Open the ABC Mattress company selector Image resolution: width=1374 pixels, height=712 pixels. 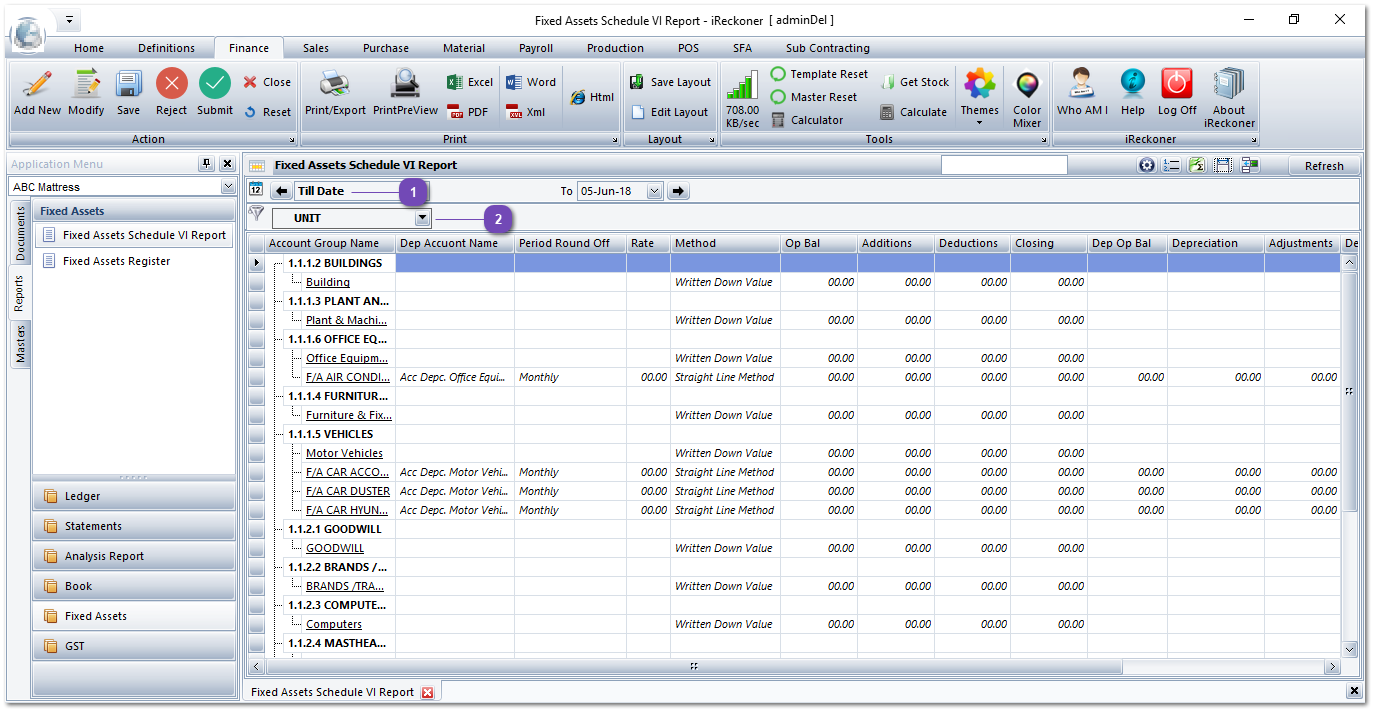[122, 186]
